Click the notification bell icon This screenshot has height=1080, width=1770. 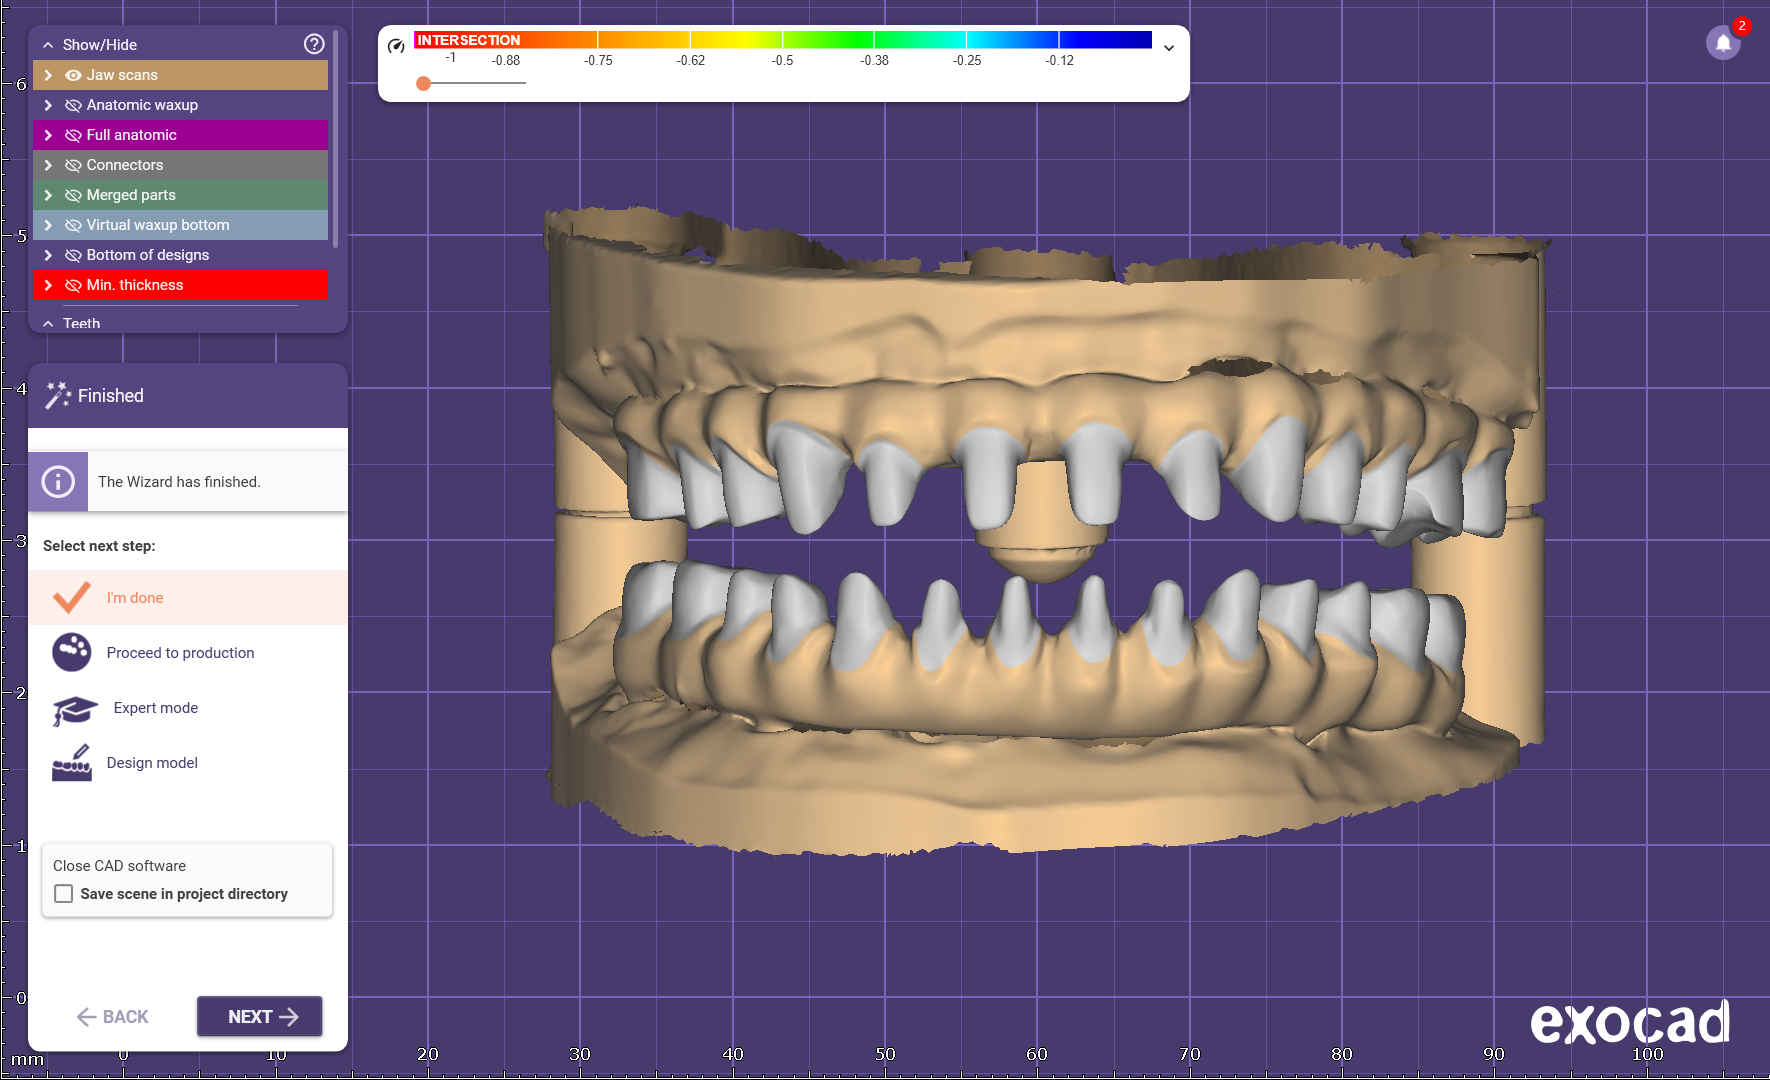(x=1722, y=43)
